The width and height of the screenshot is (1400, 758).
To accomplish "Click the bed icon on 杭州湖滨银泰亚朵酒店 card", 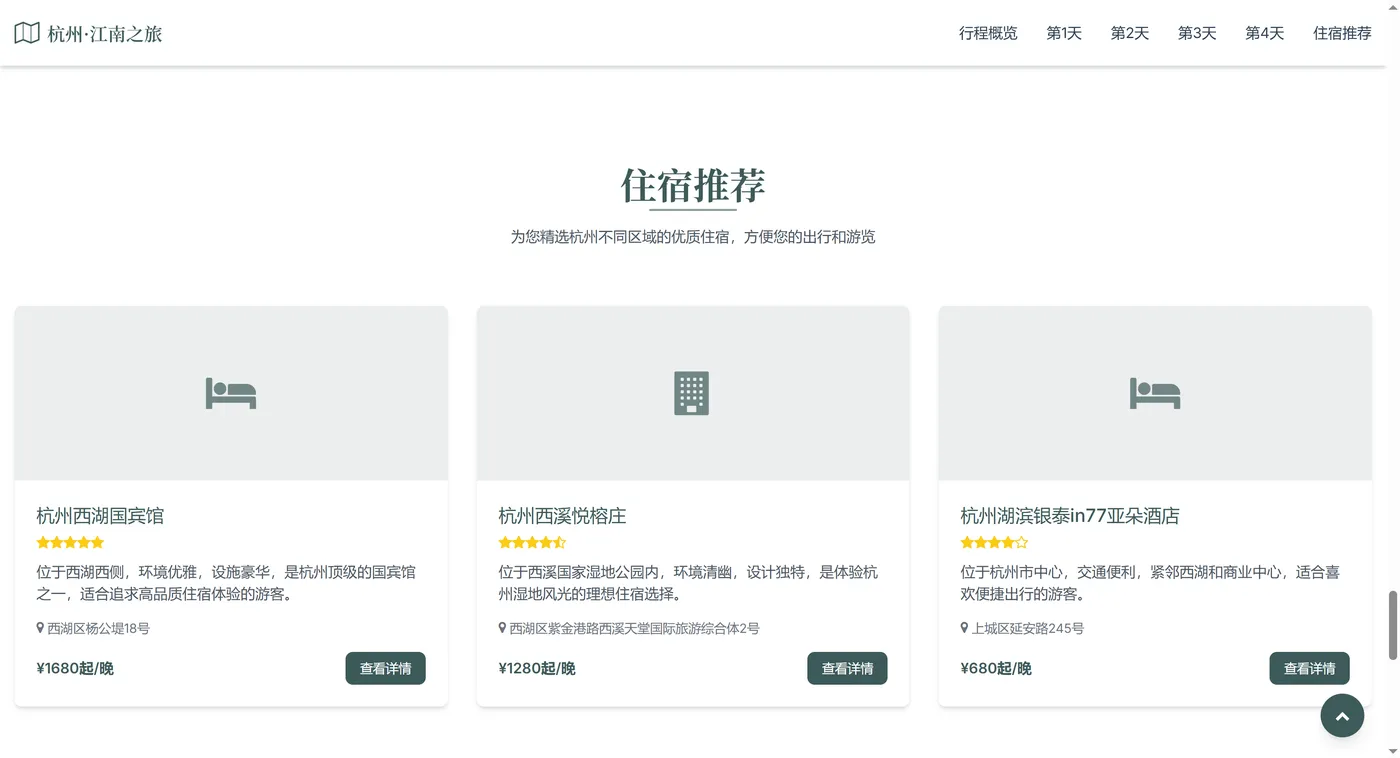I will tap(1155, 393).
